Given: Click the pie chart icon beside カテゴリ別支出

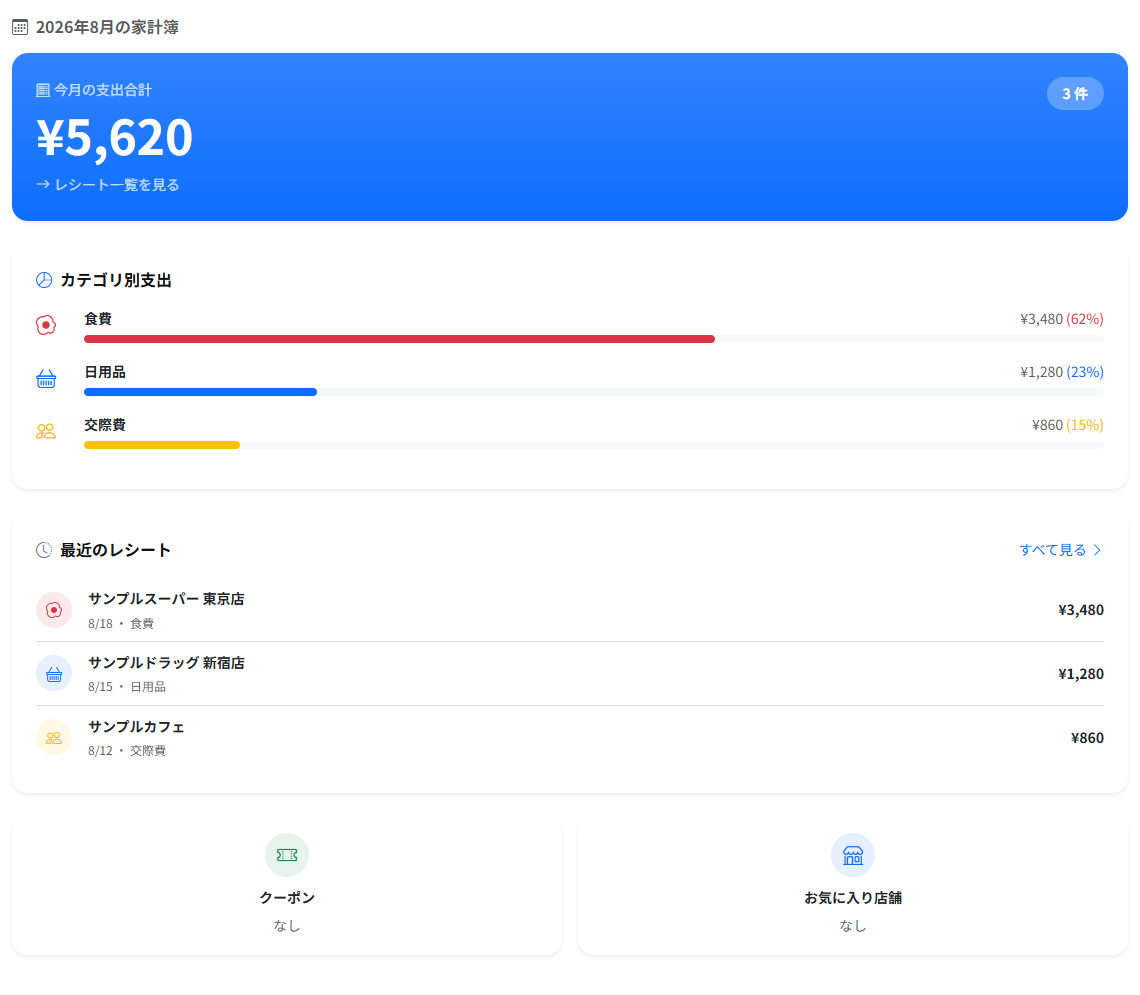Looking at the screenshot, I should coord(44,280).
